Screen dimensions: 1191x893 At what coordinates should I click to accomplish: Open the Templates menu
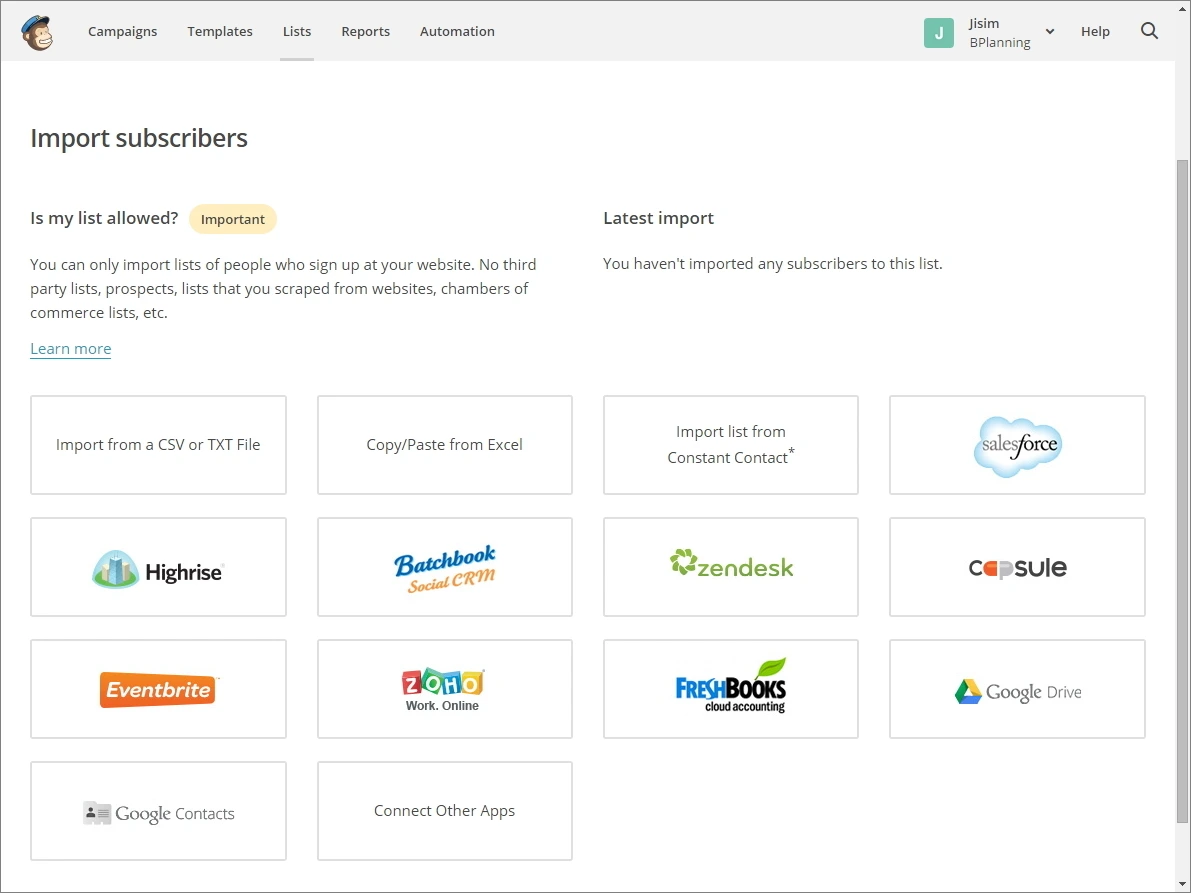220,31
